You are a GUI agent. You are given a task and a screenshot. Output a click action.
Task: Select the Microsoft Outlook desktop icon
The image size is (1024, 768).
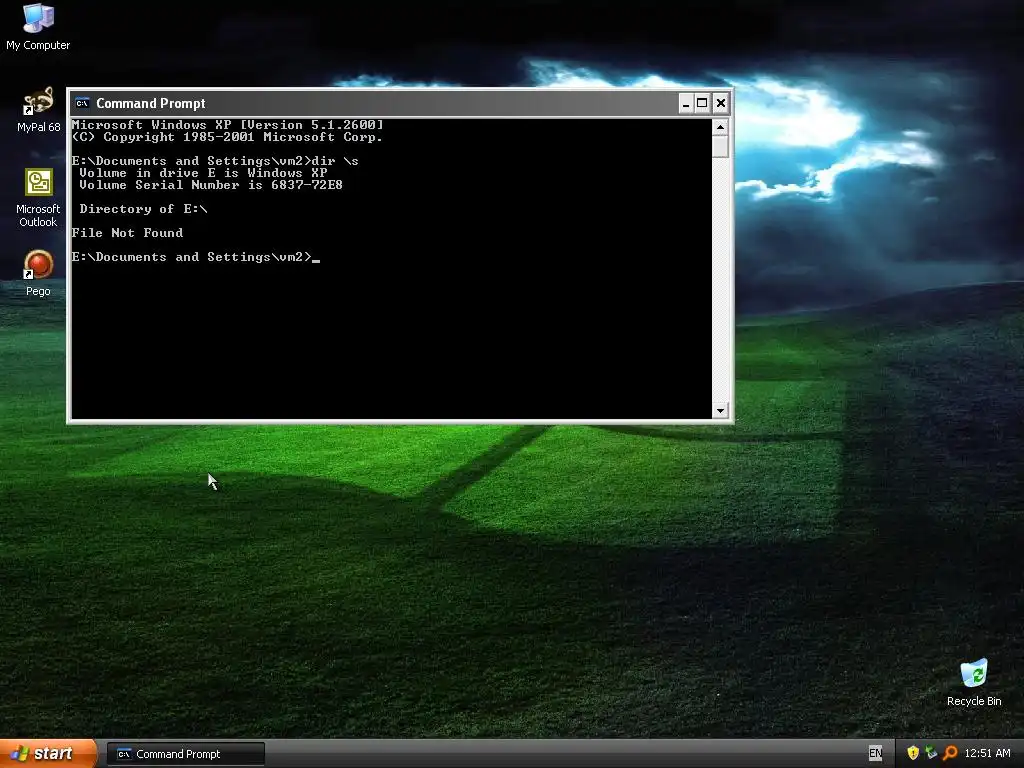(38, 198)
